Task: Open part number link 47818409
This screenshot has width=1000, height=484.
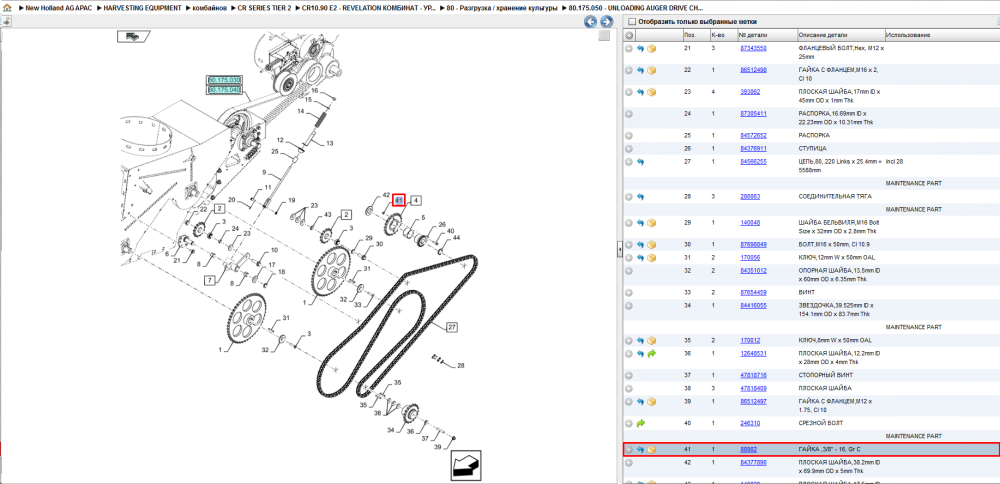Action: [753, 388]
